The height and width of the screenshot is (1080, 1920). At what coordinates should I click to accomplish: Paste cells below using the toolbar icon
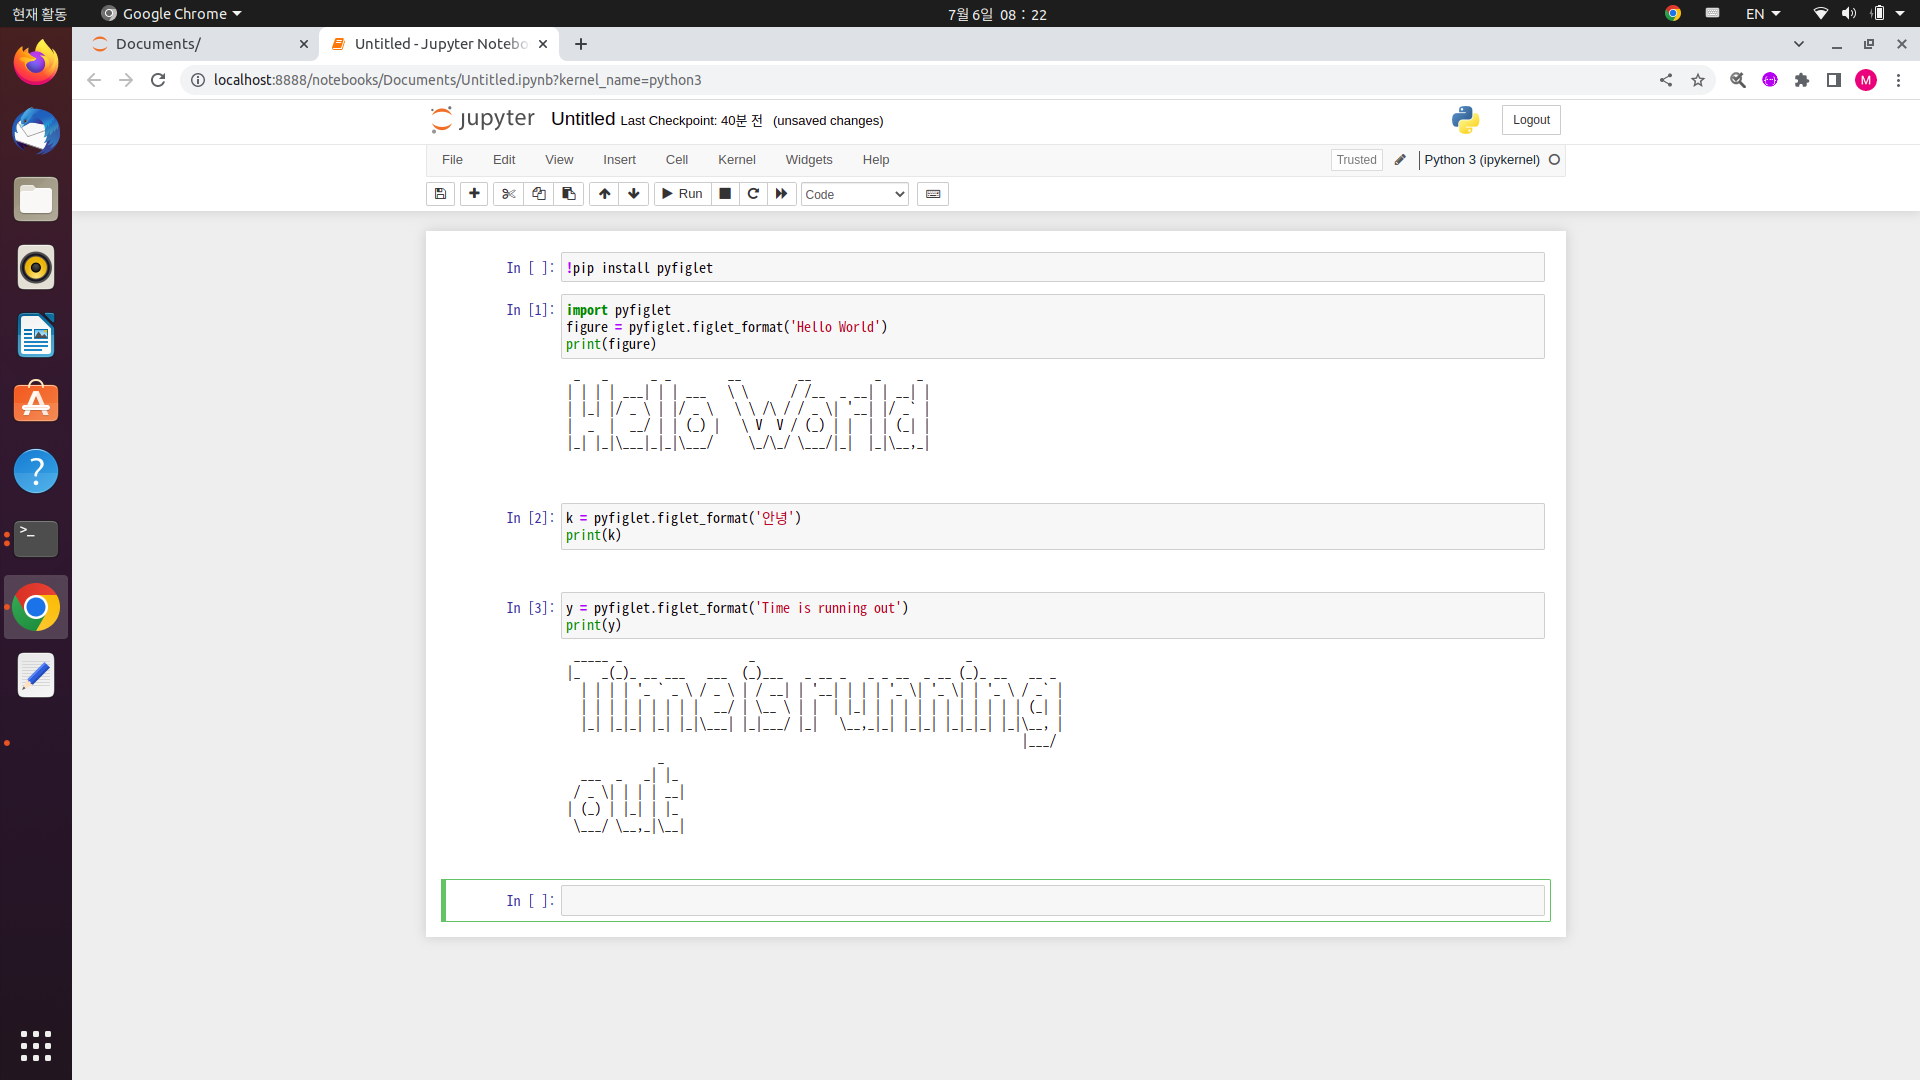tap(569, 194)
